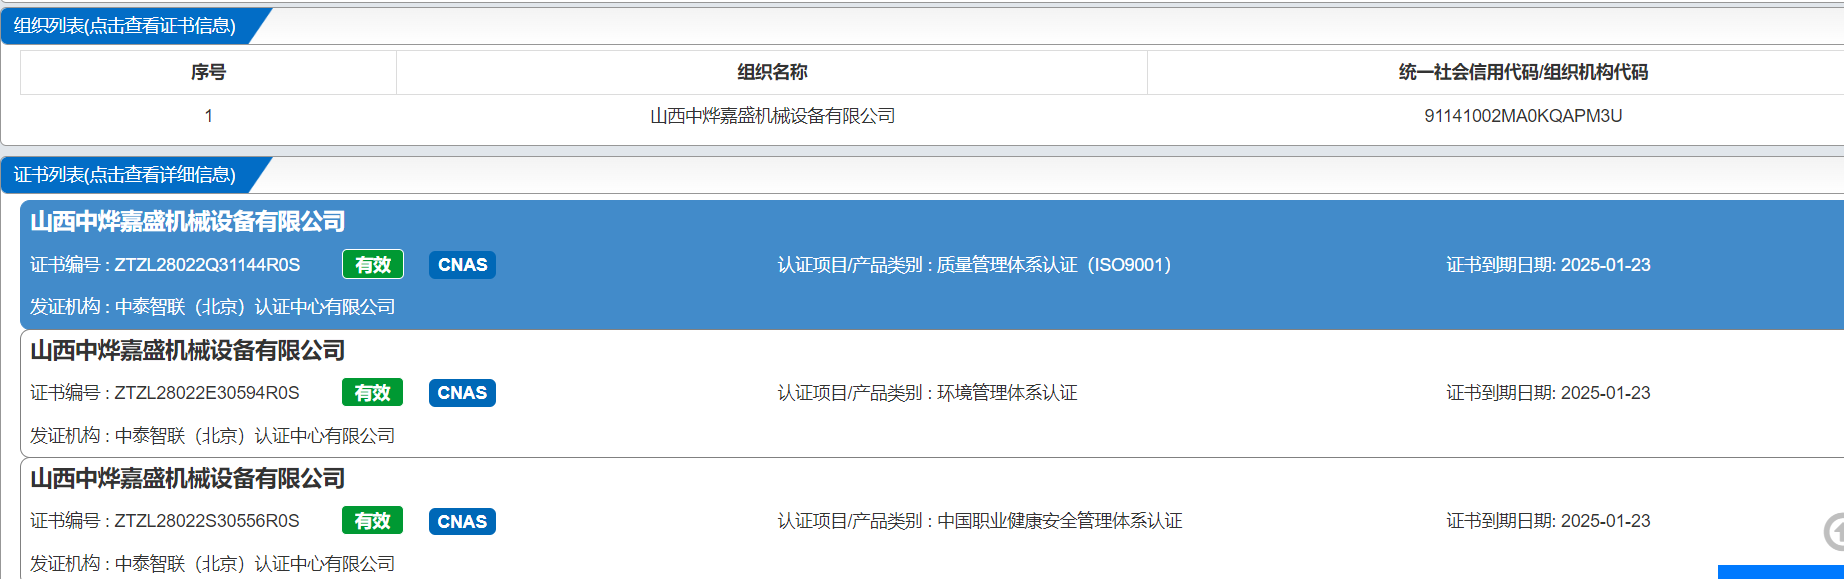
Task: Select credit code 91141002MA0KQAPM3U
Action: 1523,116
